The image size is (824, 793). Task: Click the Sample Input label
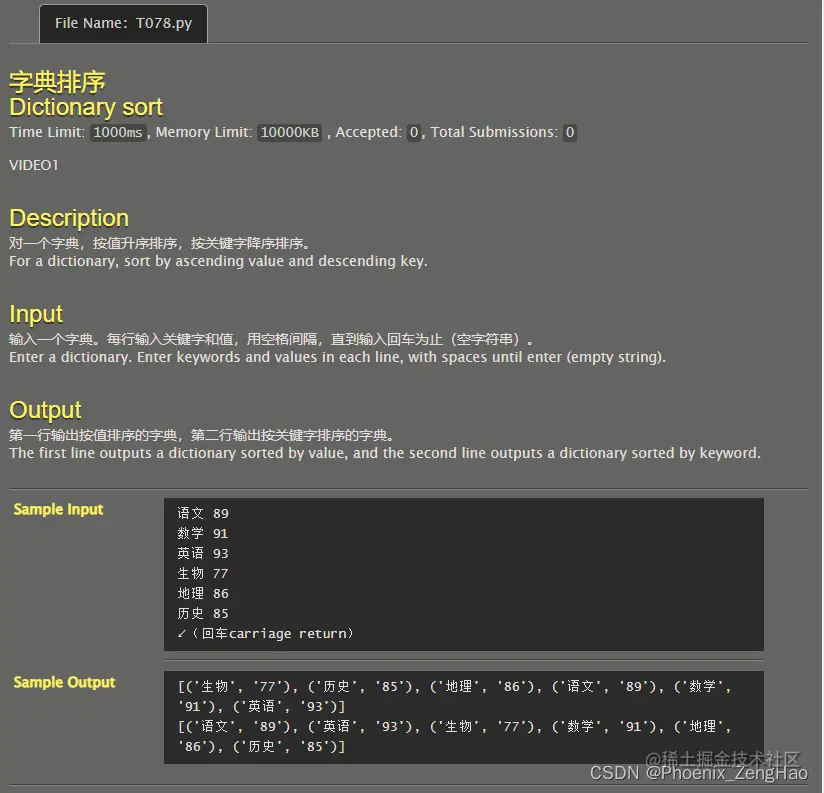point(58,510)
